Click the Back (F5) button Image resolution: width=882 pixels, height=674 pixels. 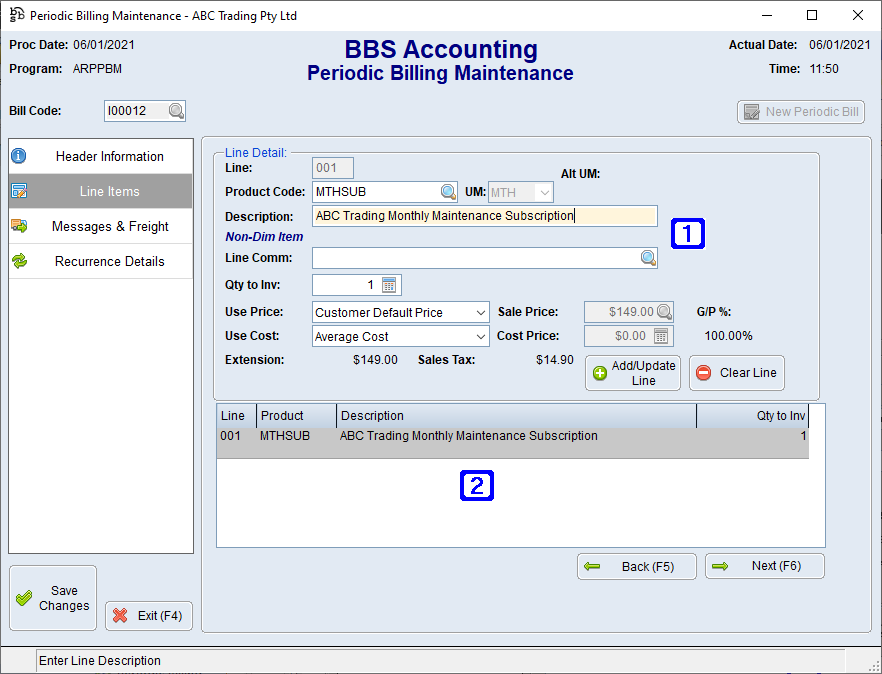(636, 565)
